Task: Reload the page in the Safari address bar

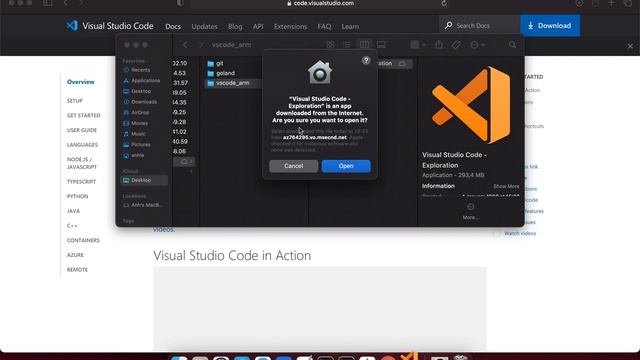Action: point(444,3)
